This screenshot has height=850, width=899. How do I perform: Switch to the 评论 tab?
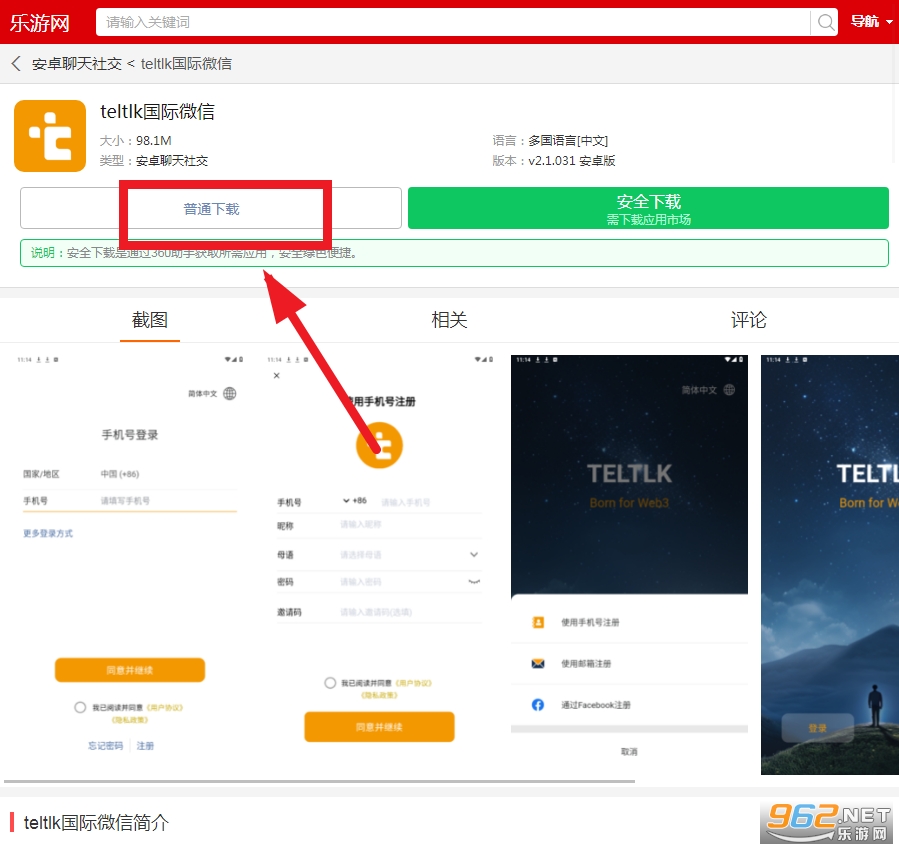coord(749,320)
